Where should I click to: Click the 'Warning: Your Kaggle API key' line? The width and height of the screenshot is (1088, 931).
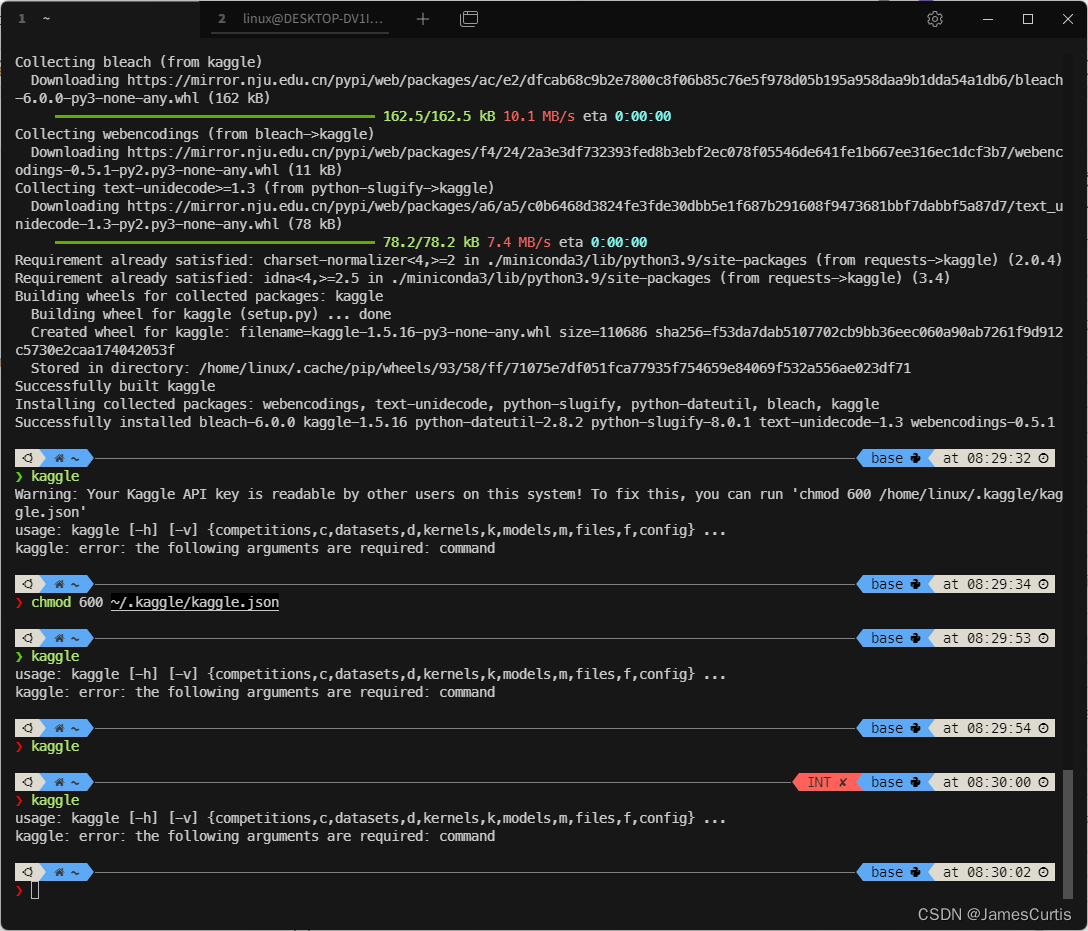coord(539,503)
